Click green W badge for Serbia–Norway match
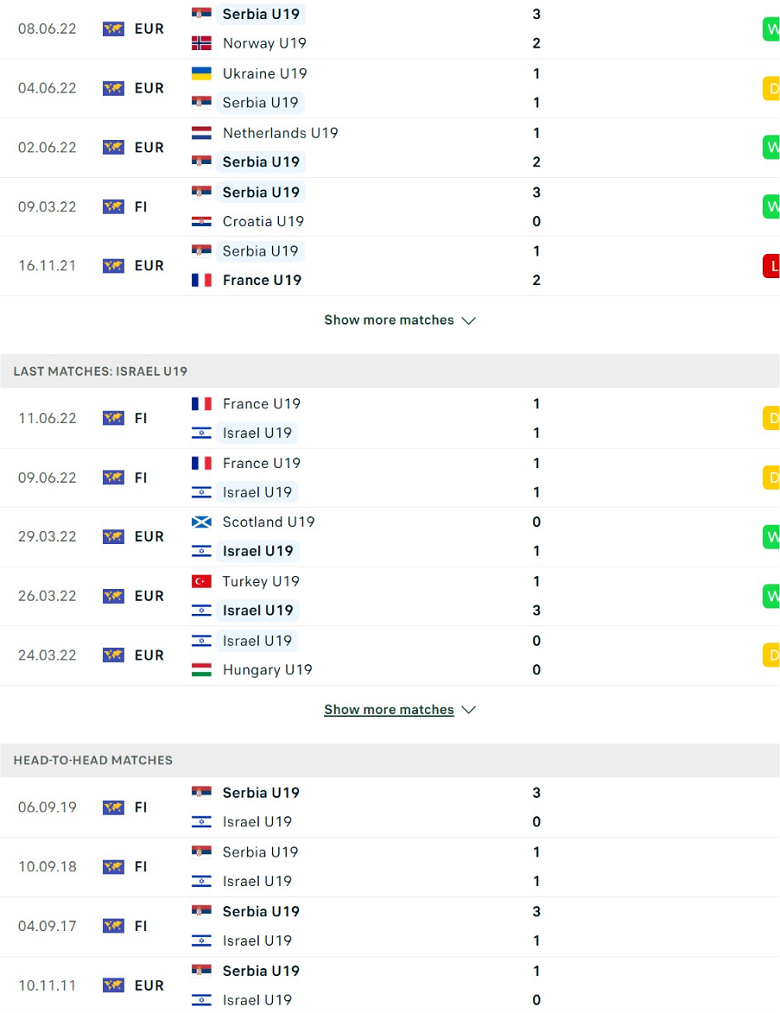 click(x=772, y=29)
